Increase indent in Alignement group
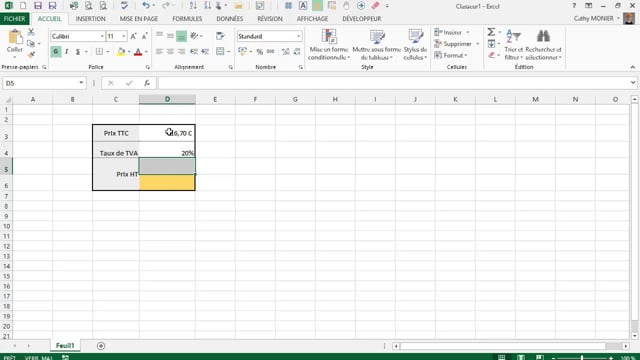640x360 pixels. point(205,51)
